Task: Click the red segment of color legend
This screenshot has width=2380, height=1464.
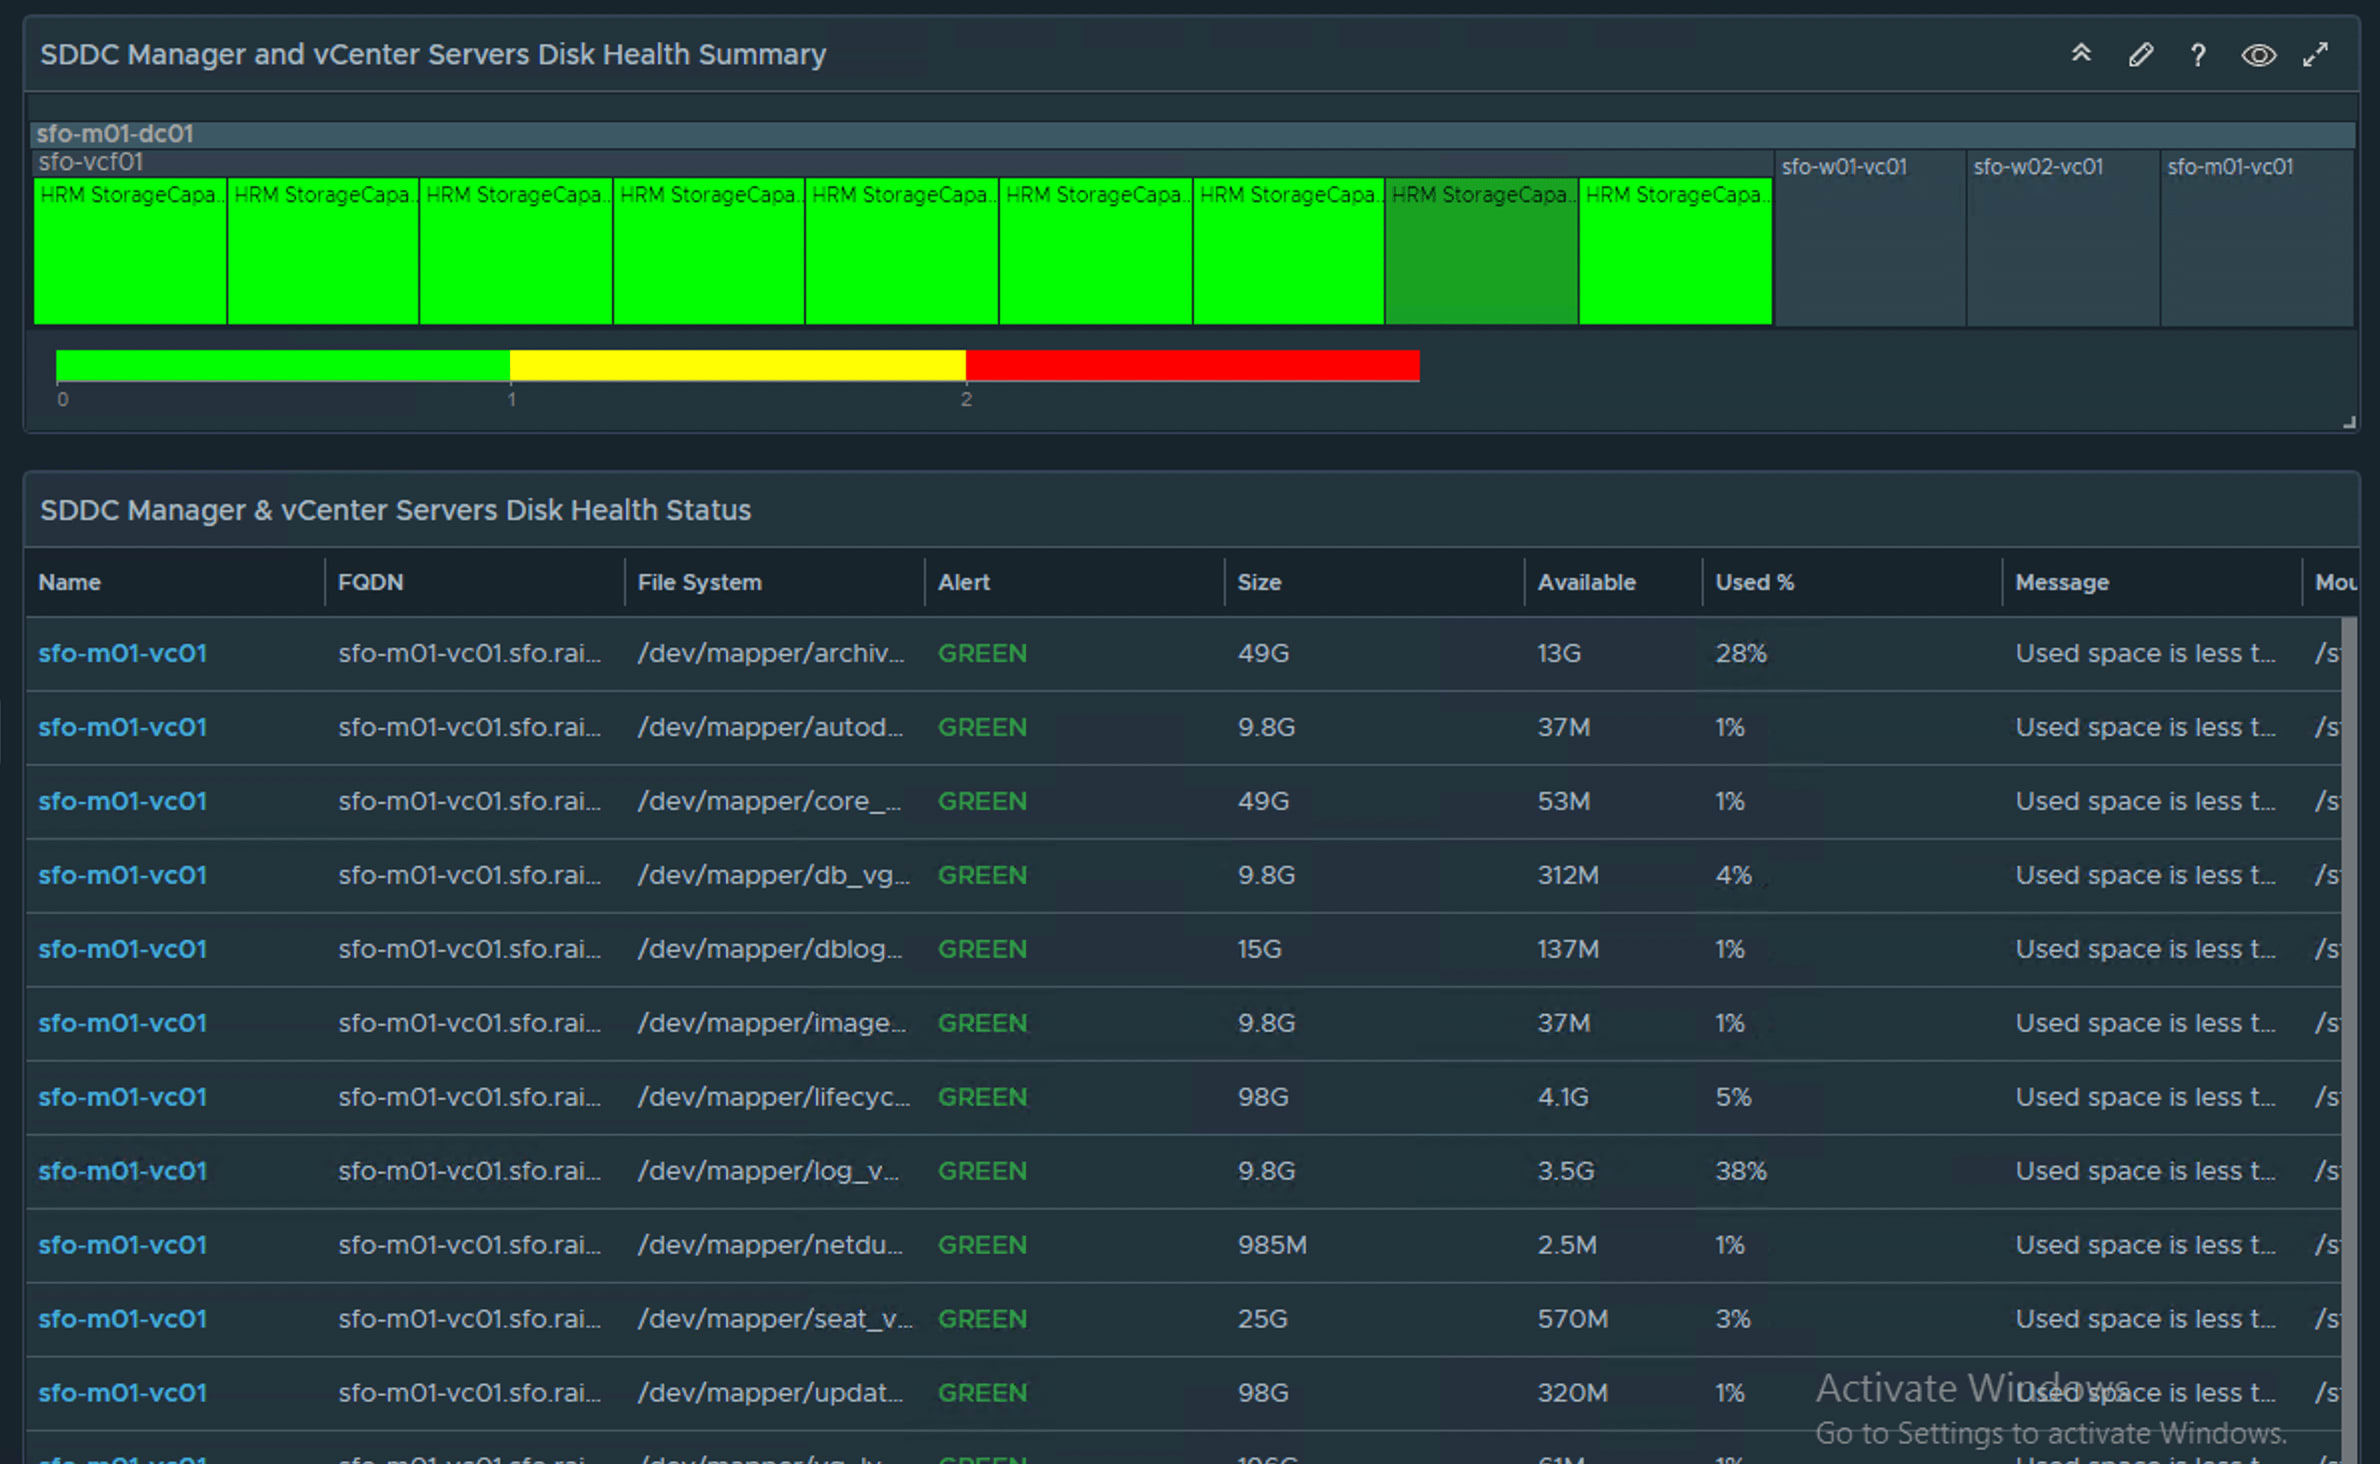Action: (1192, 366)
